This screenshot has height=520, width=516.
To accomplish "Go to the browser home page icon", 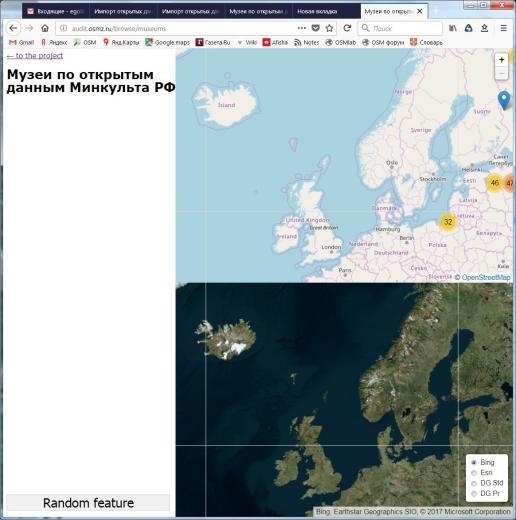I will (x=45, y=28).
